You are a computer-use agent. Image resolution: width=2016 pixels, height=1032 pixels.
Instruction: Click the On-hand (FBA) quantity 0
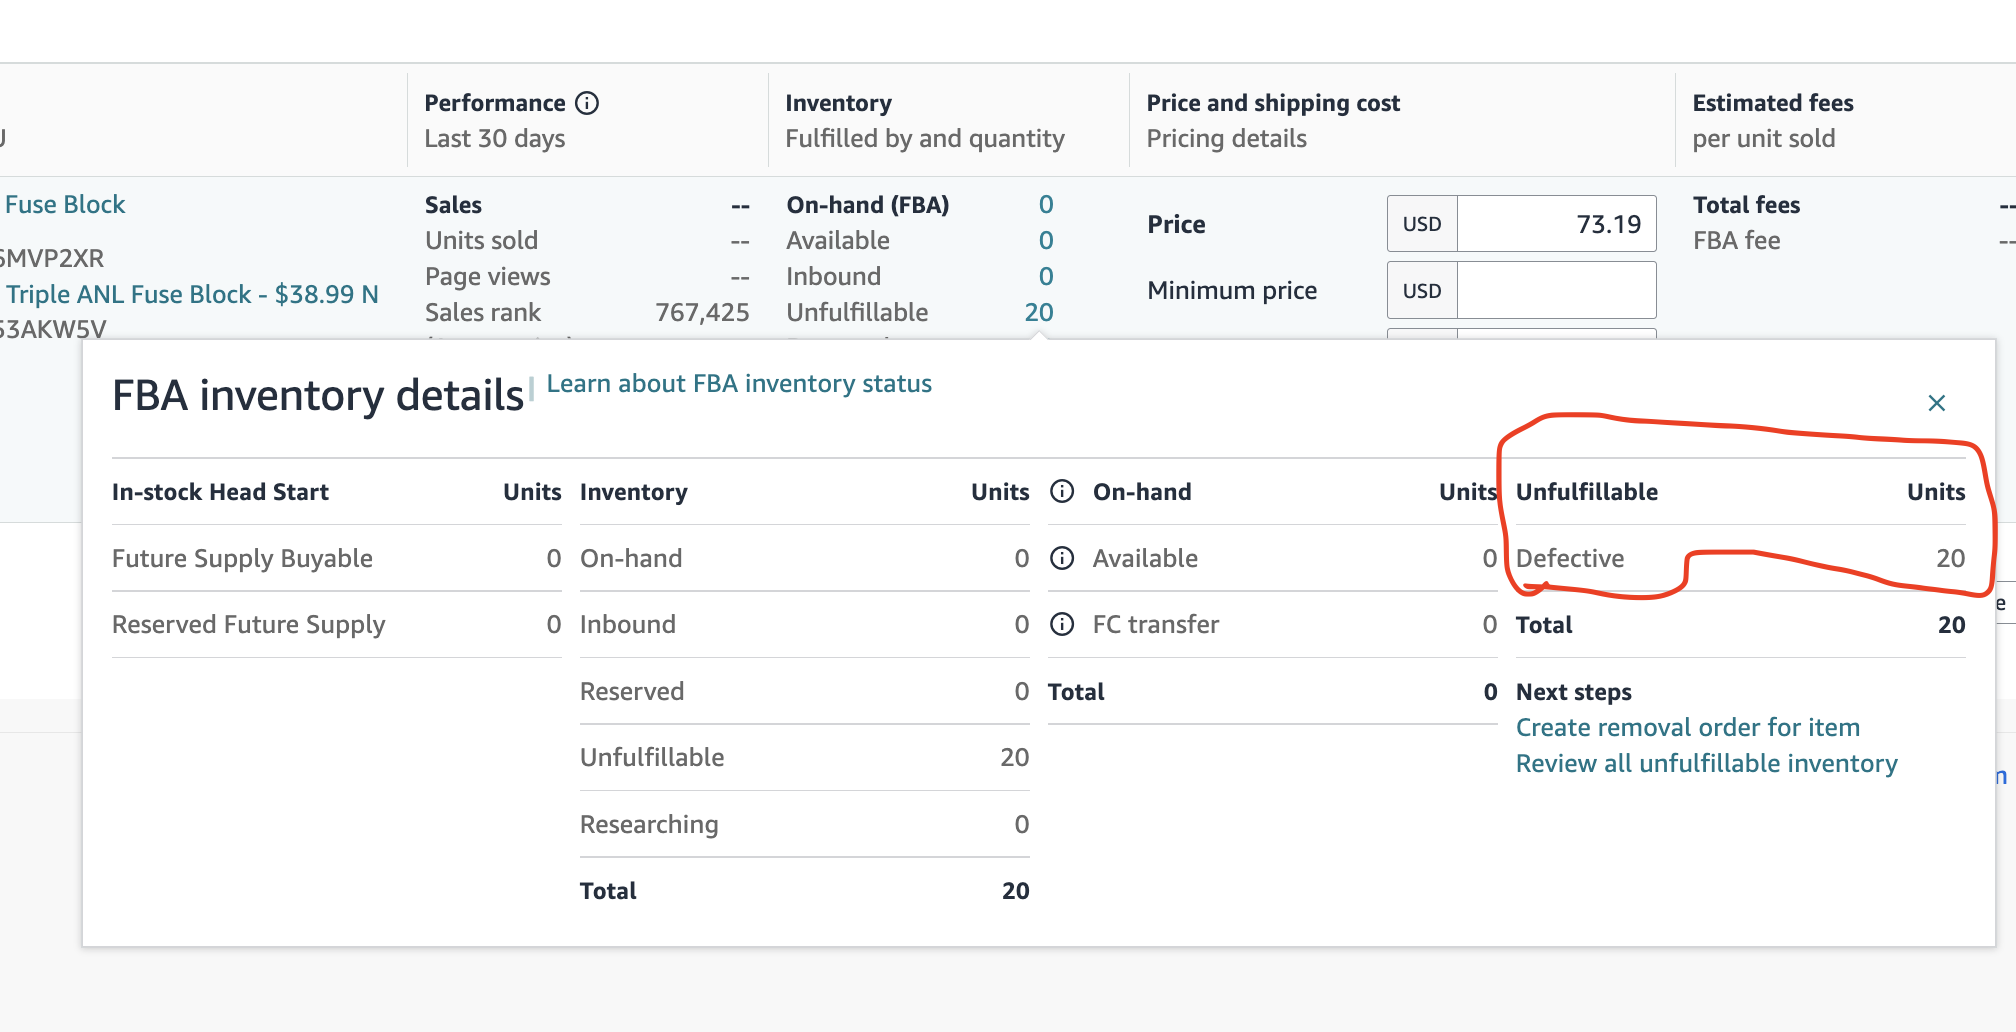coord(1046,205)
